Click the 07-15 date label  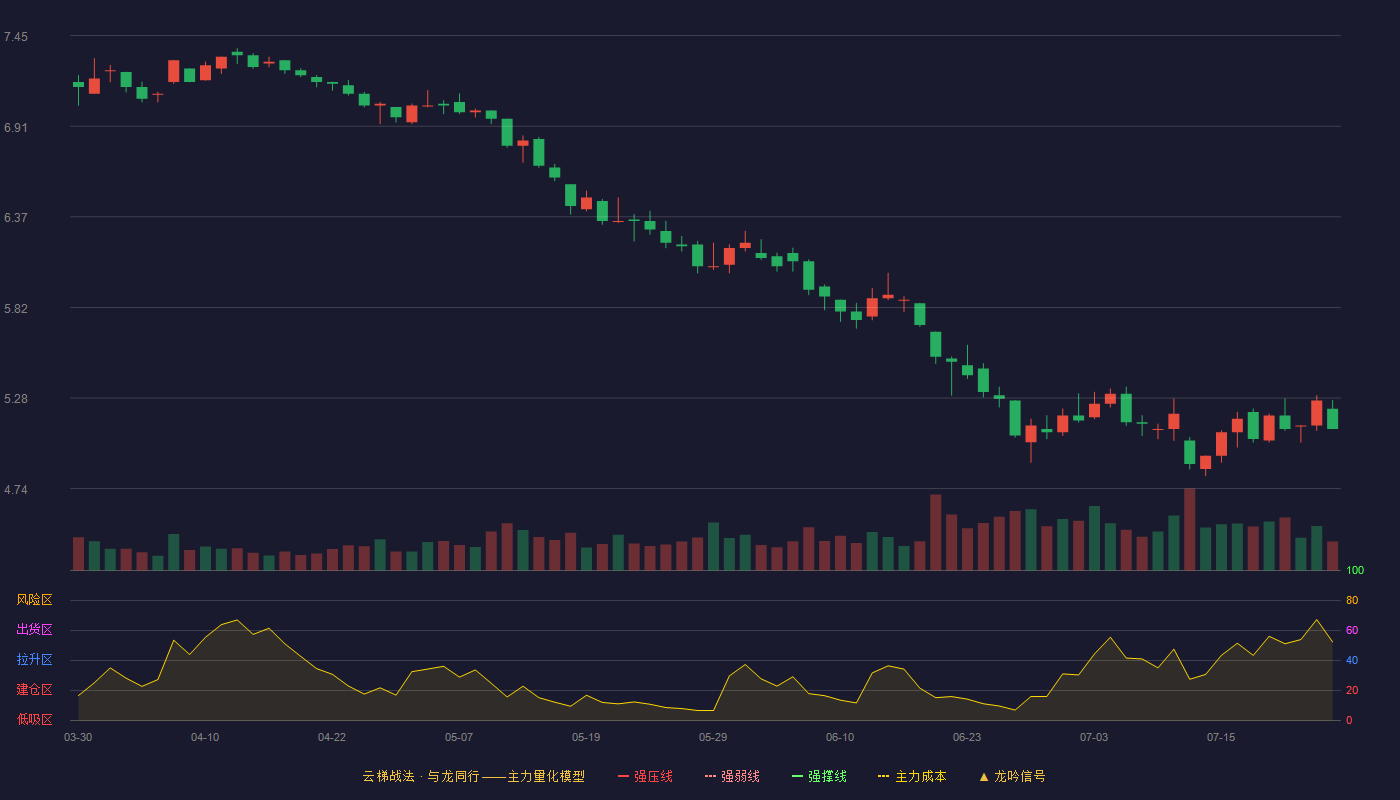pyautogui.click(x=1221, y=737)
